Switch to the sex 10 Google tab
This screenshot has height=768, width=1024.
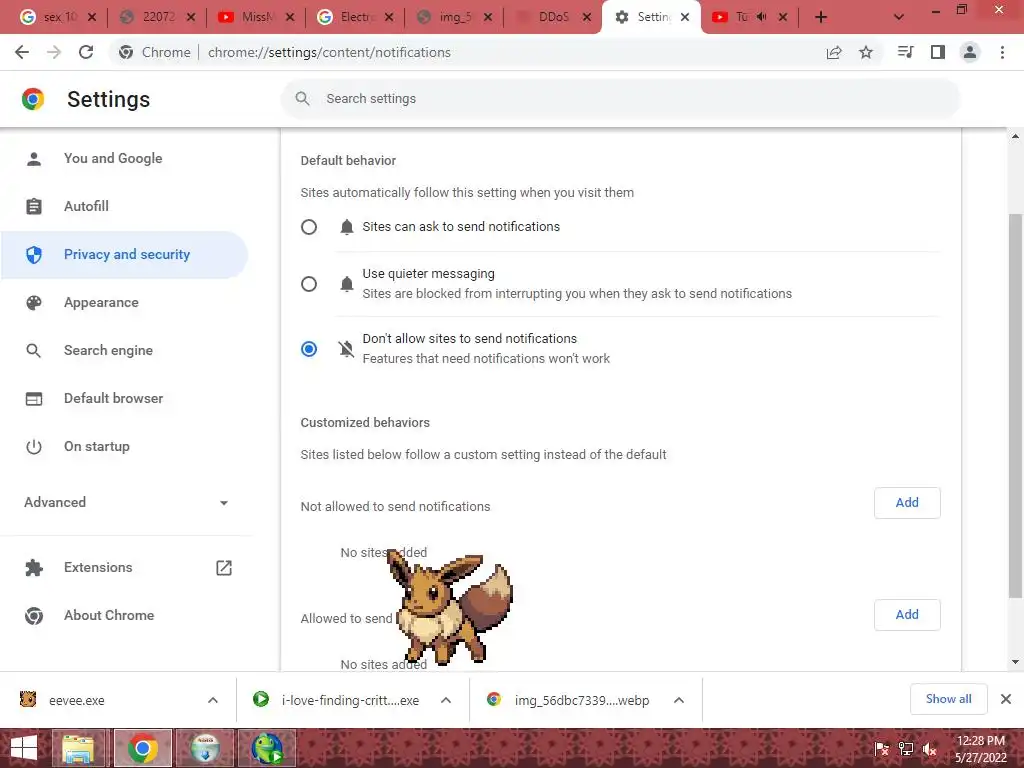[56, 17]
